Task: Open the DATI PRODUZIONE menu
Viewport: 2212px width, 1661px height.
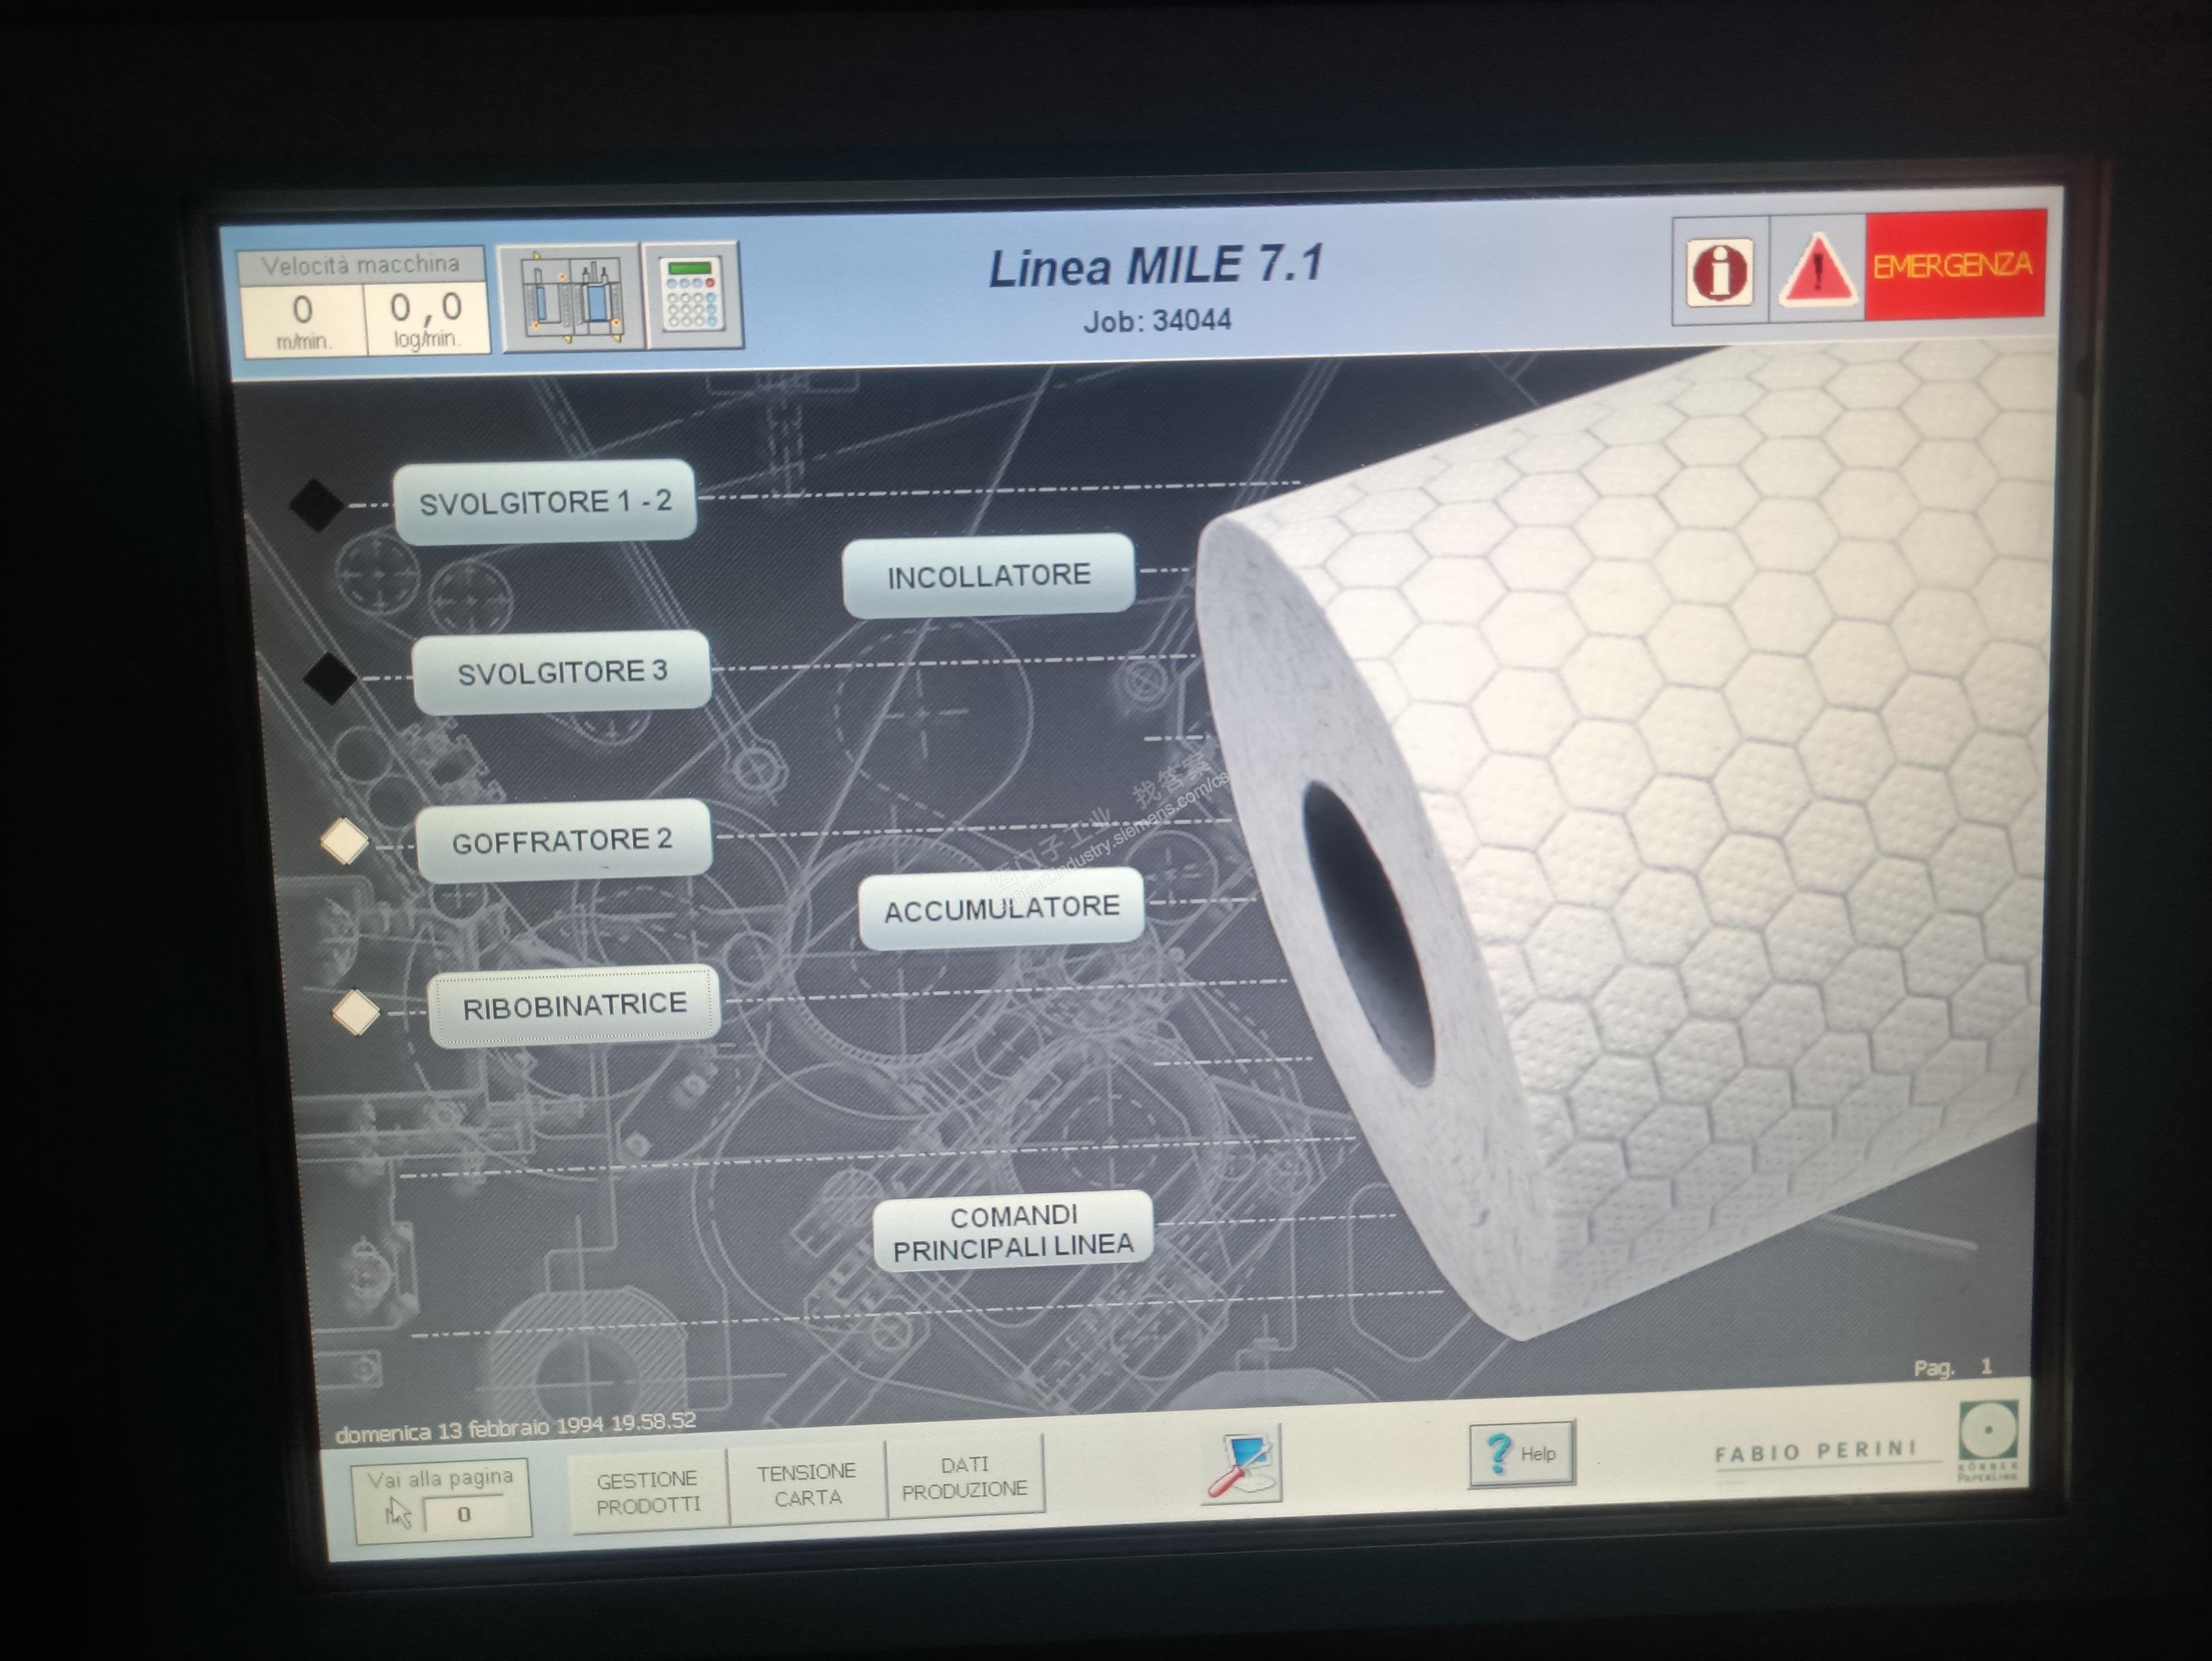Action: (964, 1478)
